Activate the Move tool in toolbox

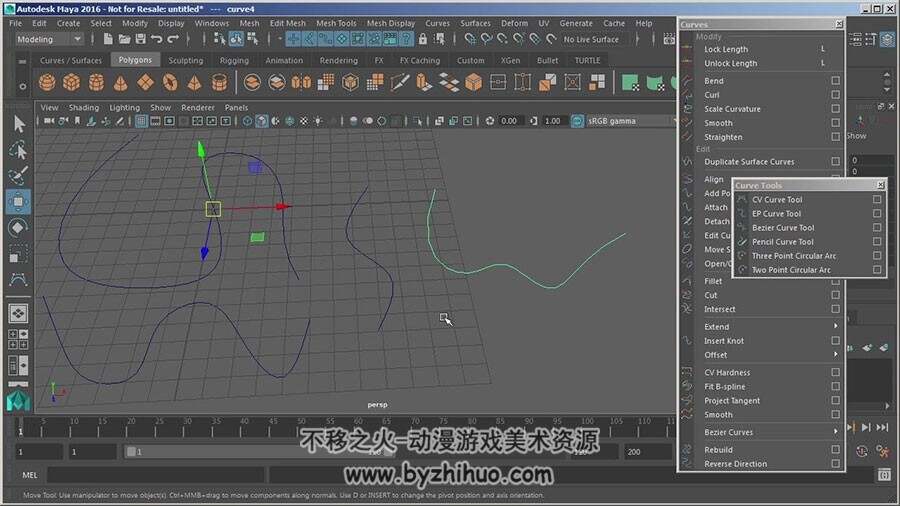click(18, 202)
